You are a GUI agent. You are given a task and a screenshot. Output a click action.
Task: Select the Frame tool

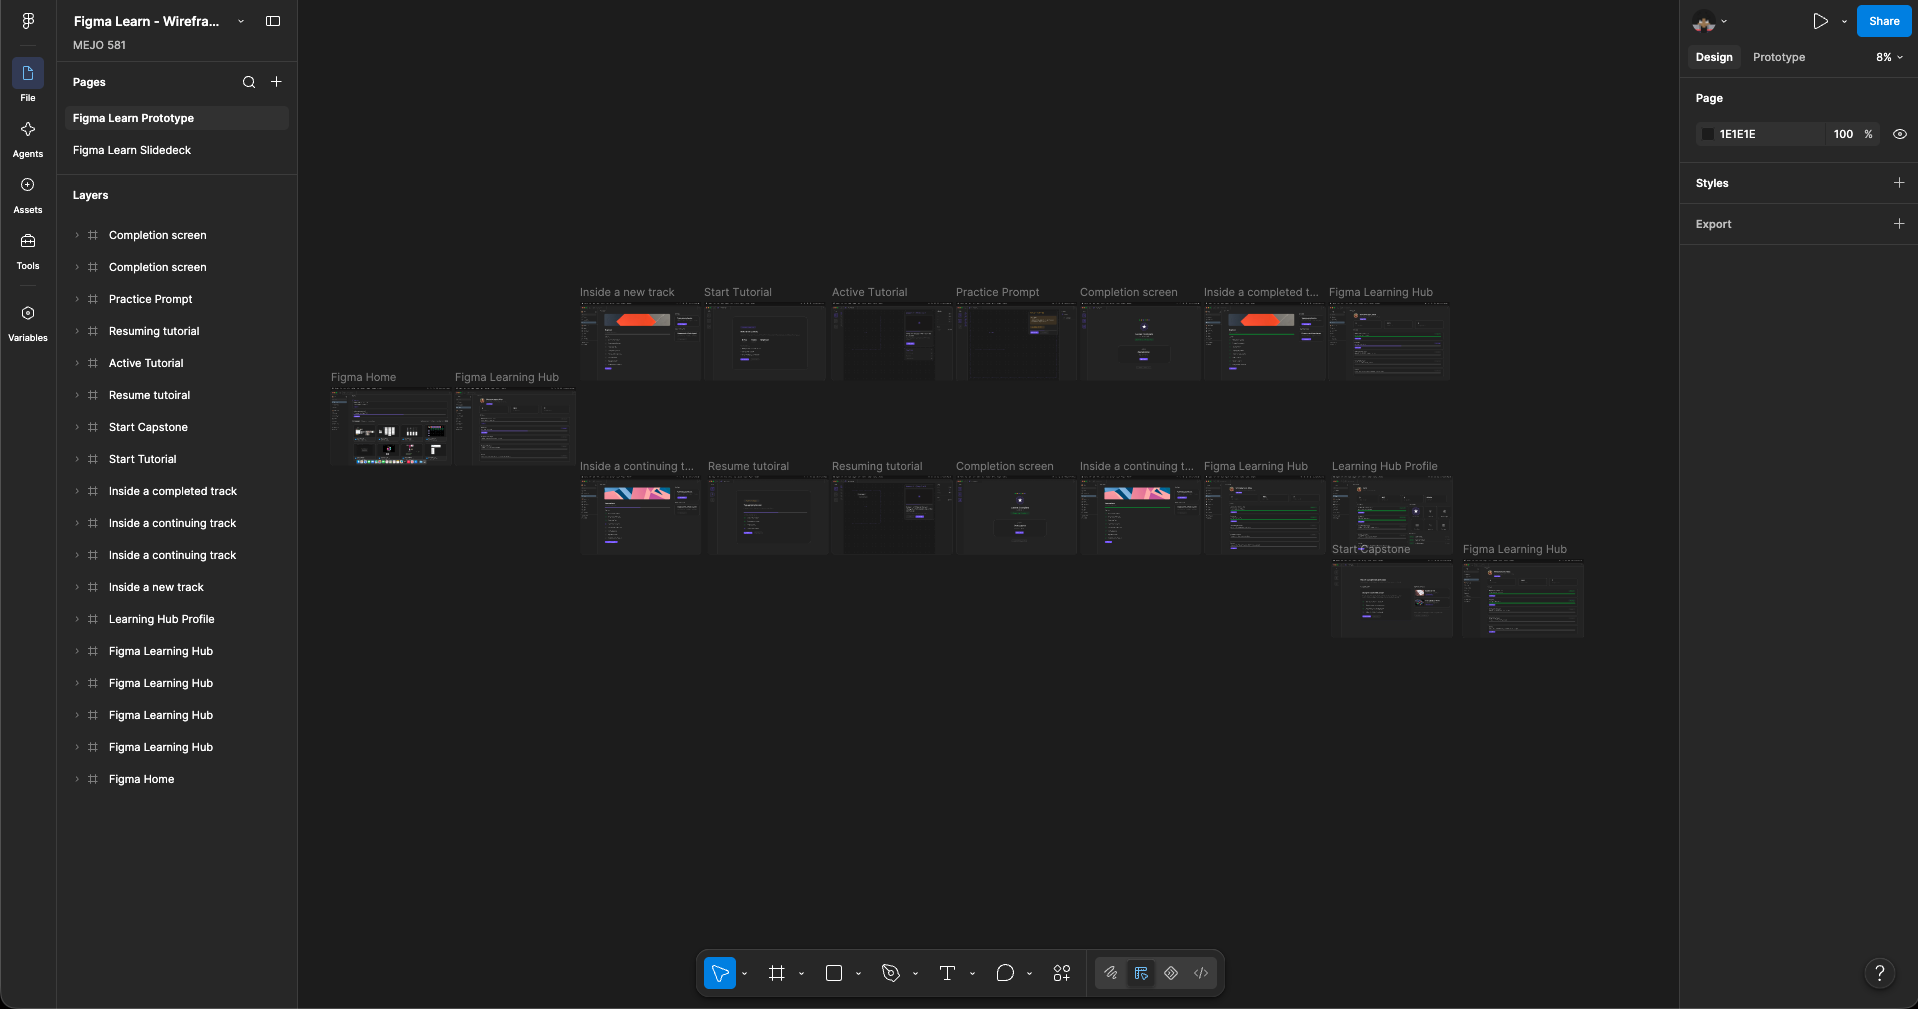pos(777,973)
